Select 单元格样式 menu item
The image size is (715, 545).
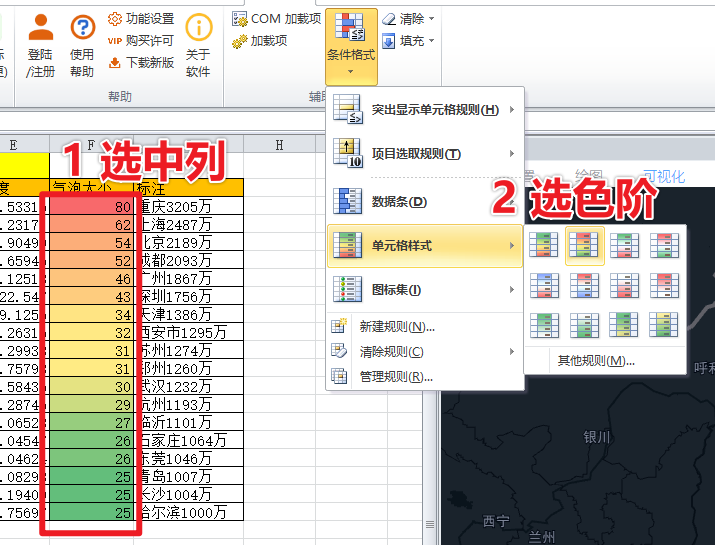pyautogui.click(x=425, y=246)
